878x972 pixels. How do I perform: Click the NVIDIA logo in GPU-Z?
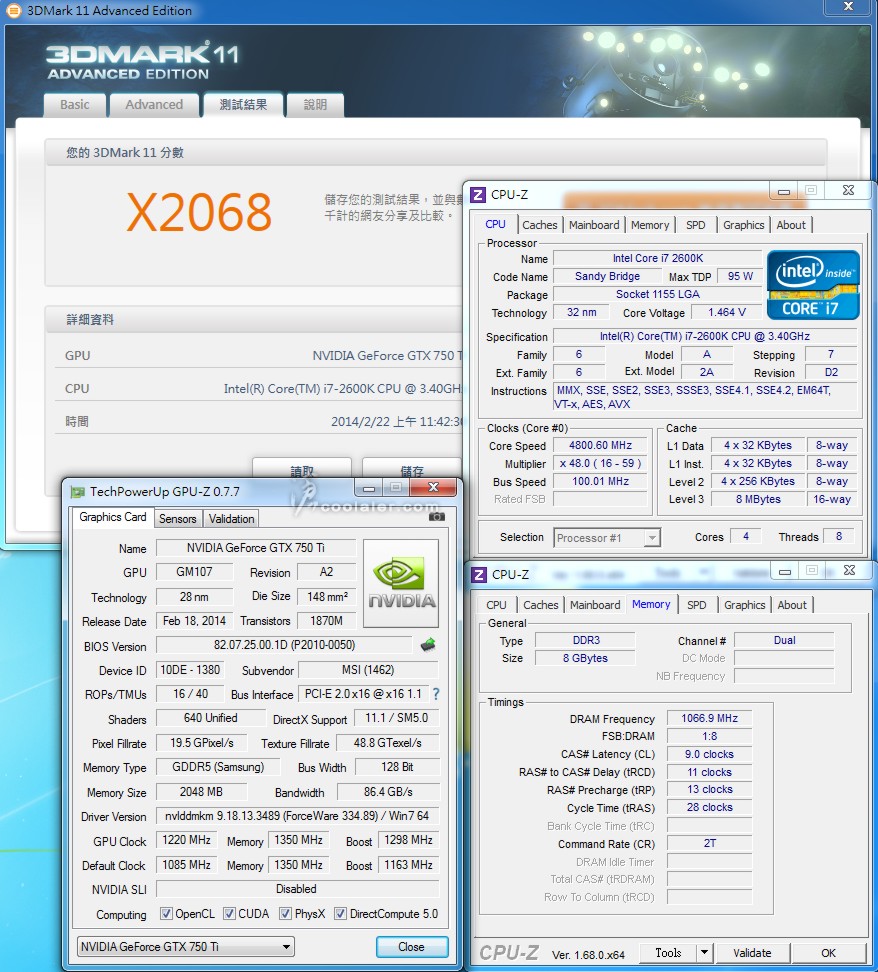tap(401, 583)
